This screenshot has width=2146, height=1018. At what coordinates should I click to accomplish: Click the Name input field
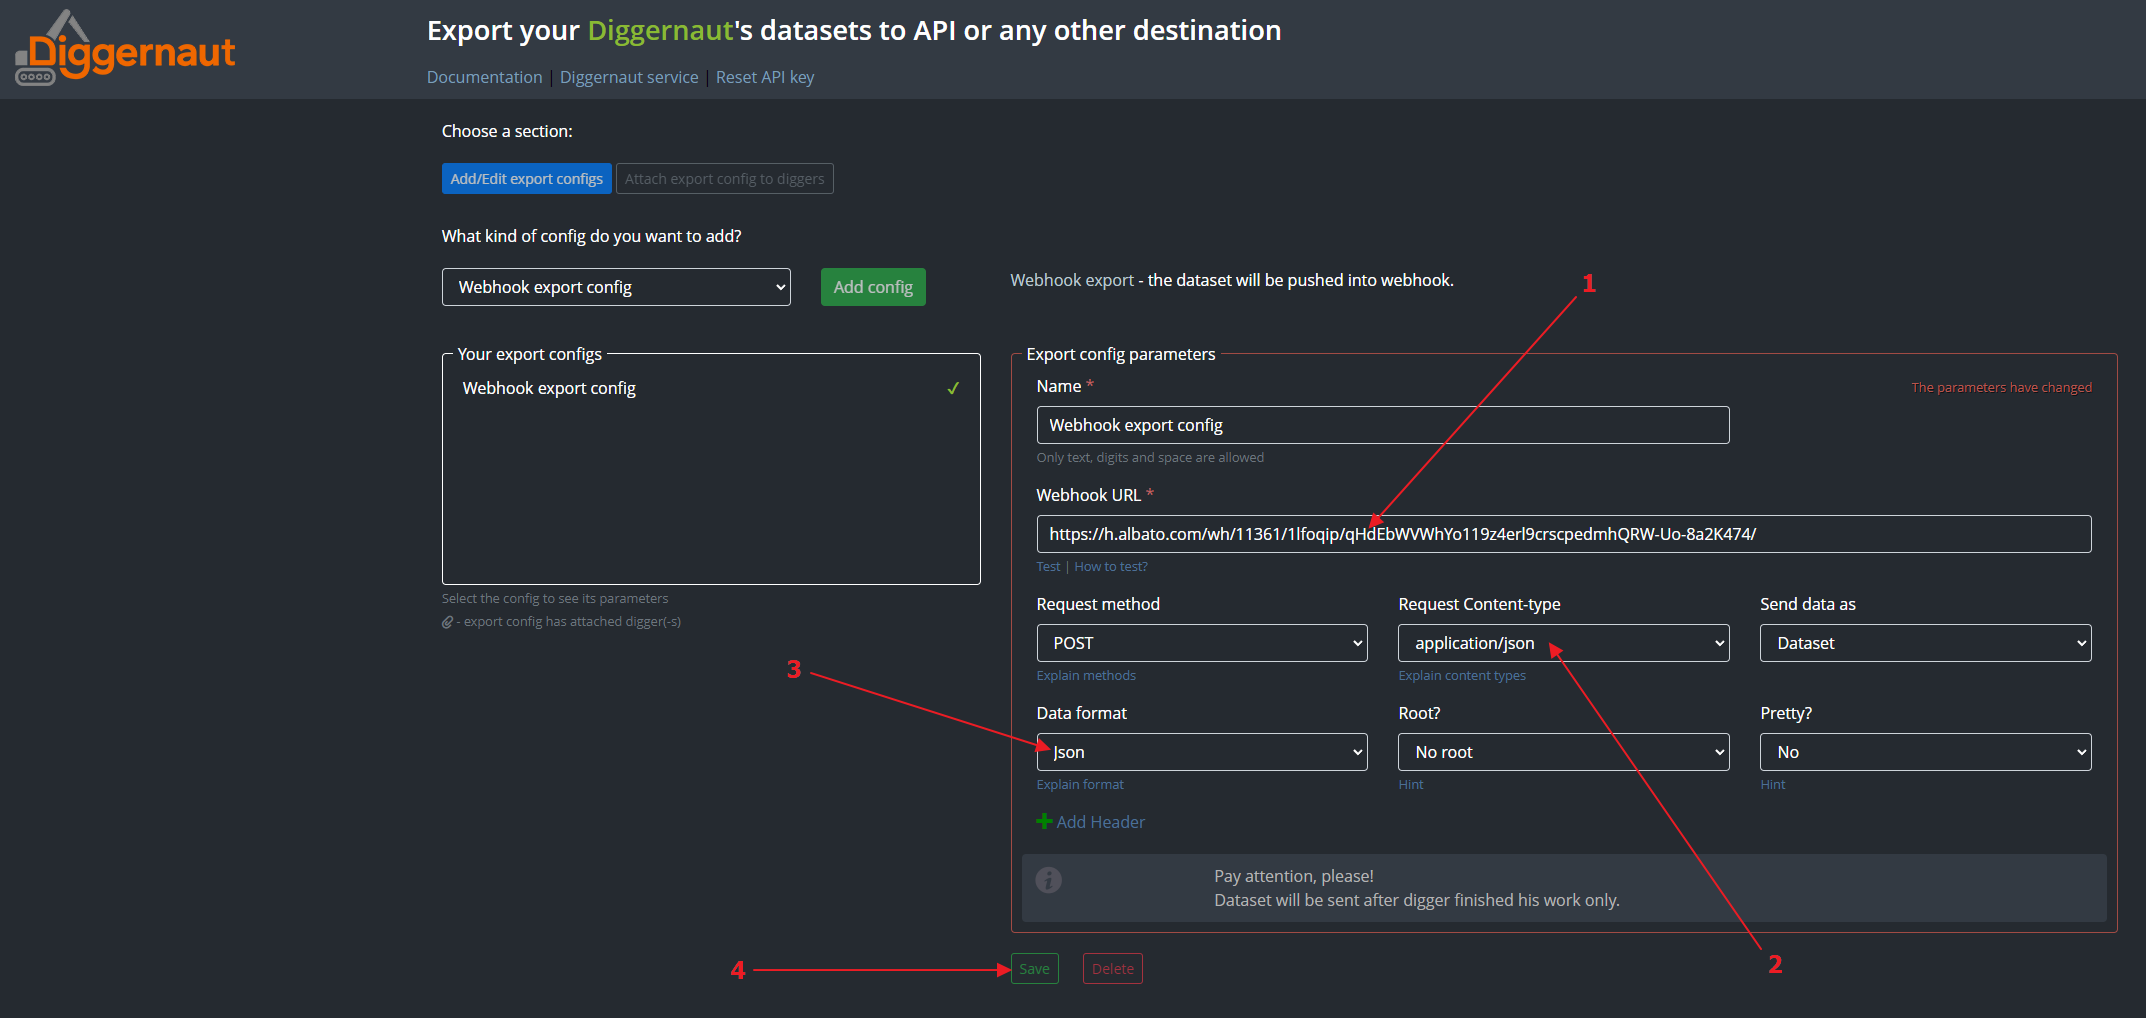tap(1383, 425)
